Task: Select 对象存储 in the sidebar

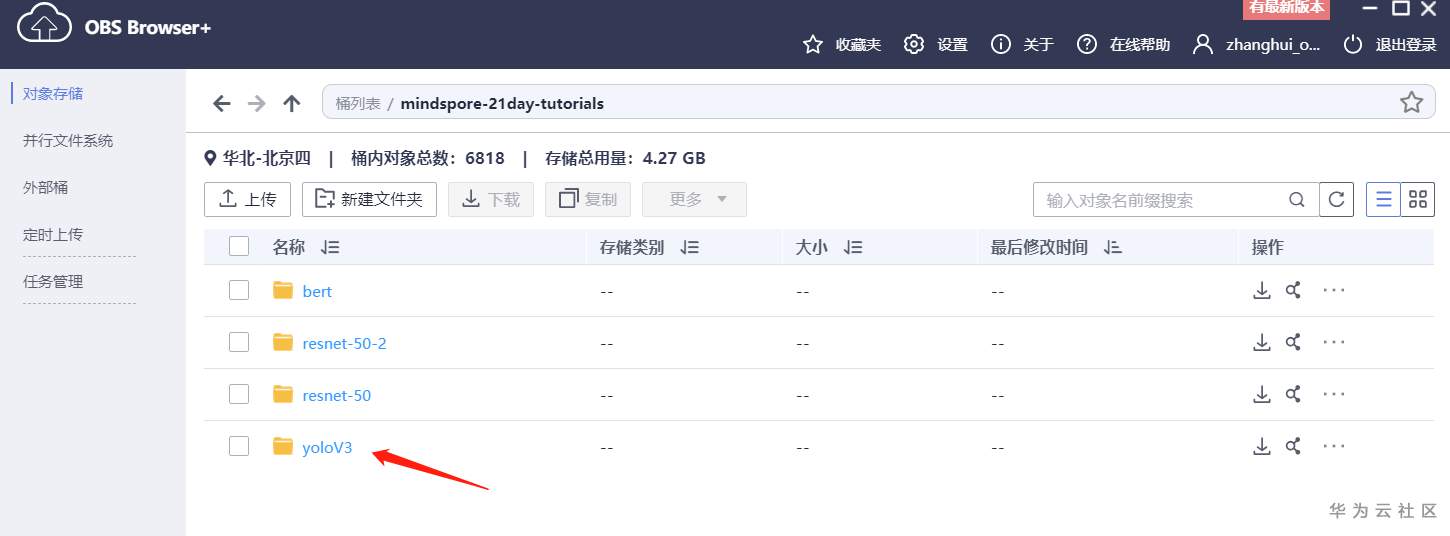Action: [x=53, y=93]
